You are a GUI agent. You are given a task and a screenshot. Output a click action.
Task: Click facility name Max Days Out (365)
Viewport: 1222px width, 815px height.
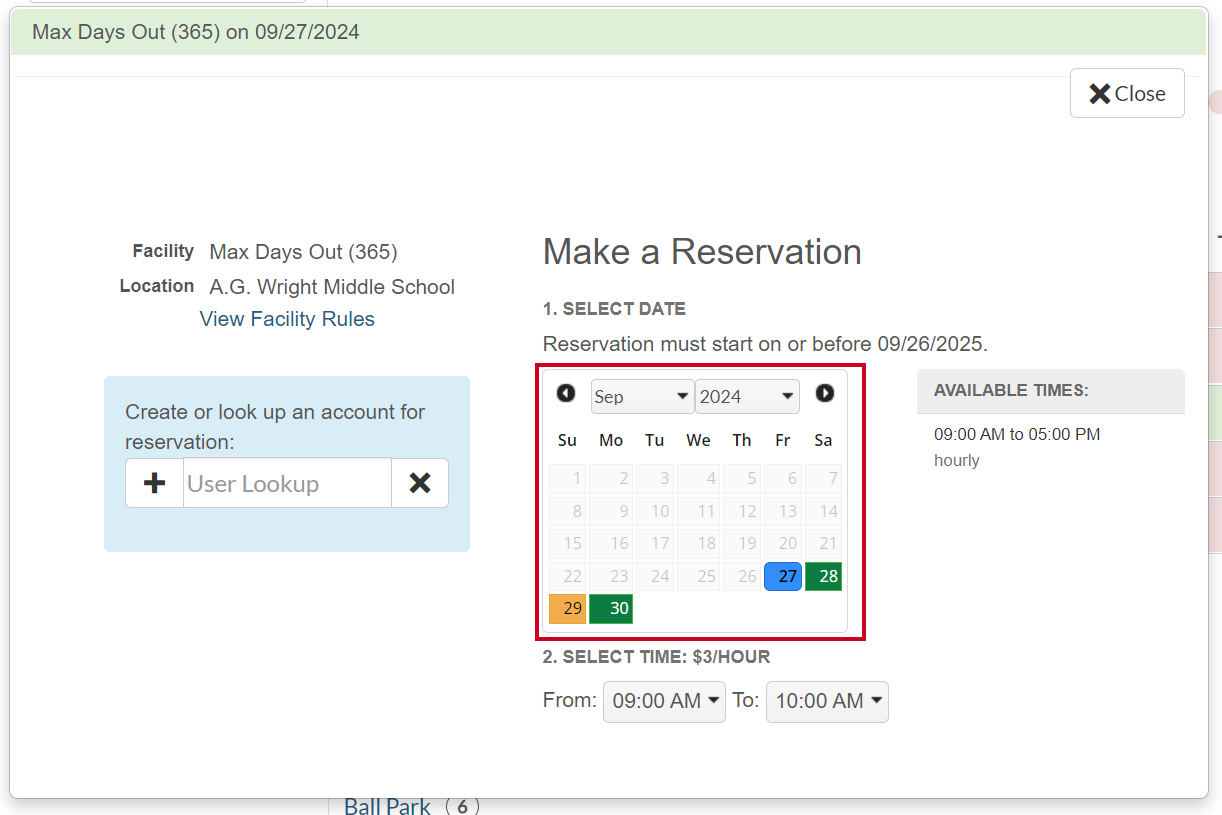tap(303, 252)
